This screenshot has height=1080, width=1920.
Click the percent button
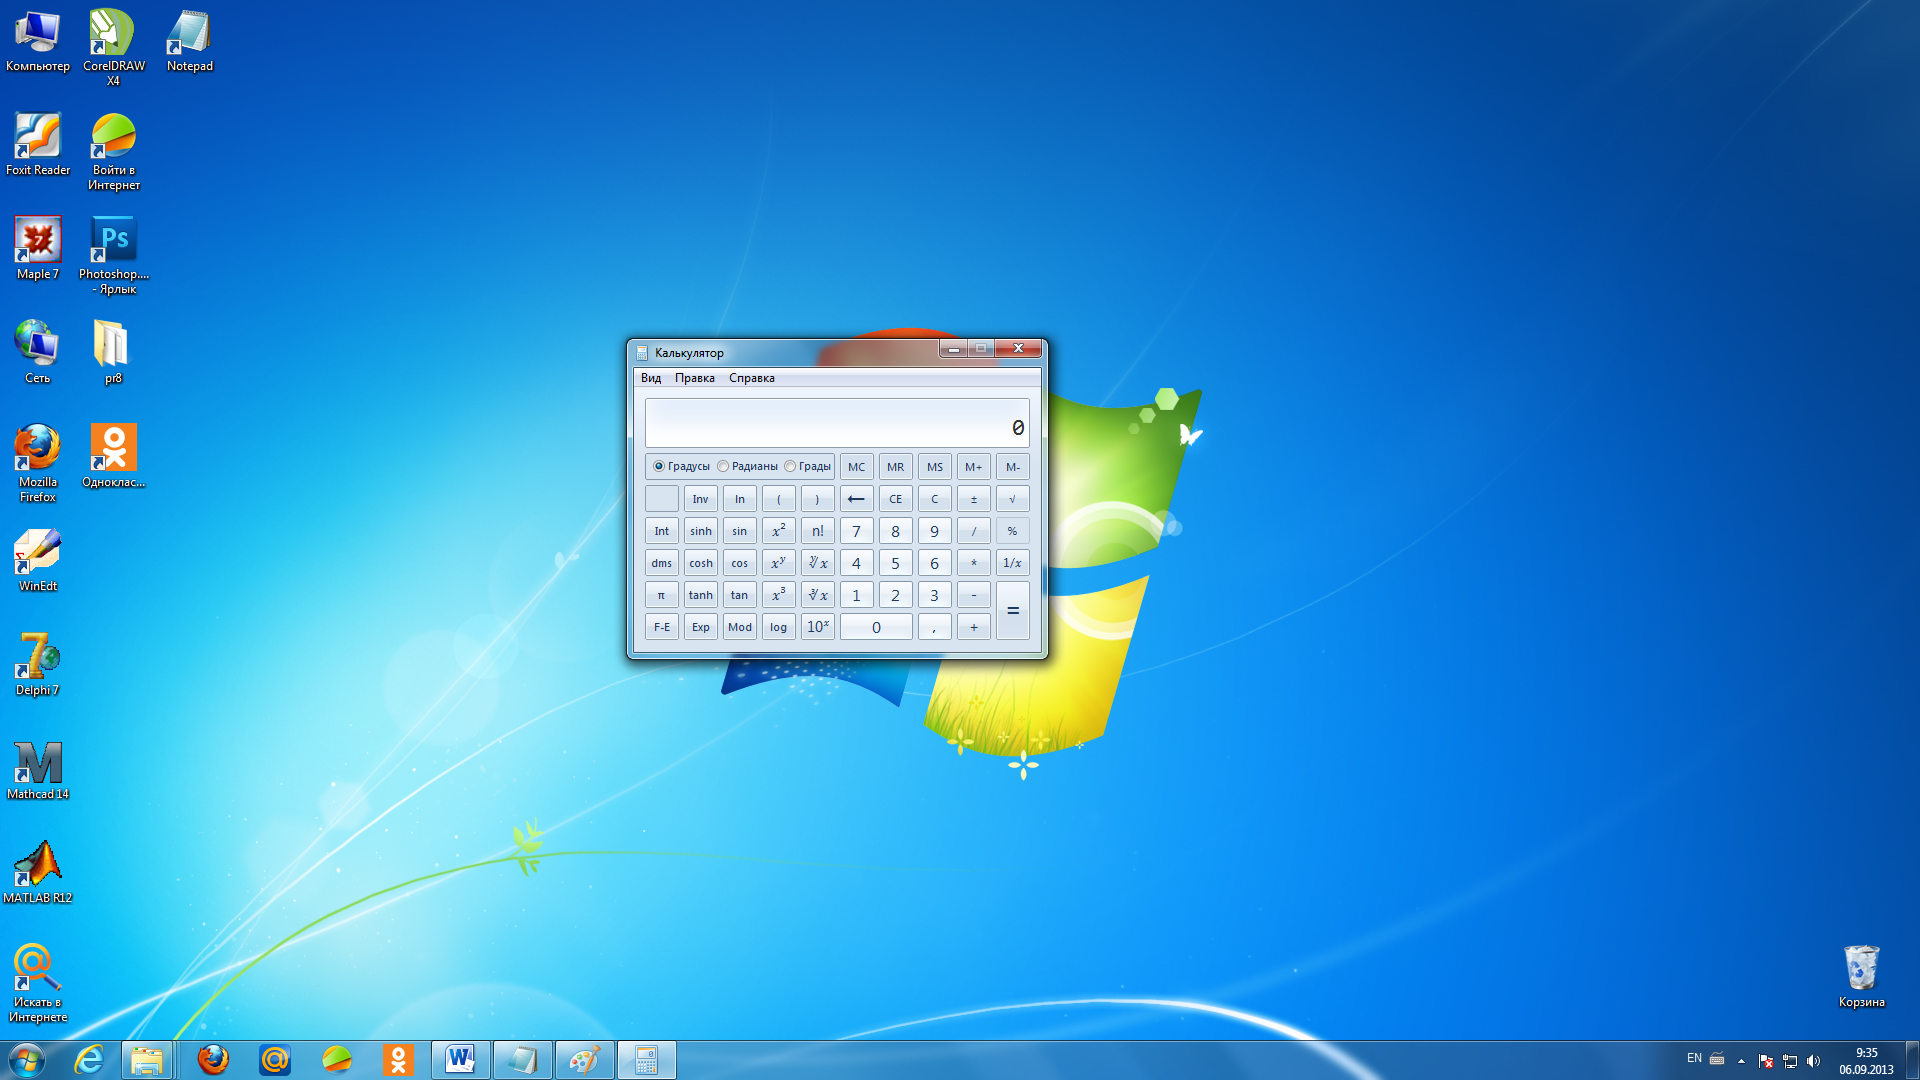[x=1012, y=531]
